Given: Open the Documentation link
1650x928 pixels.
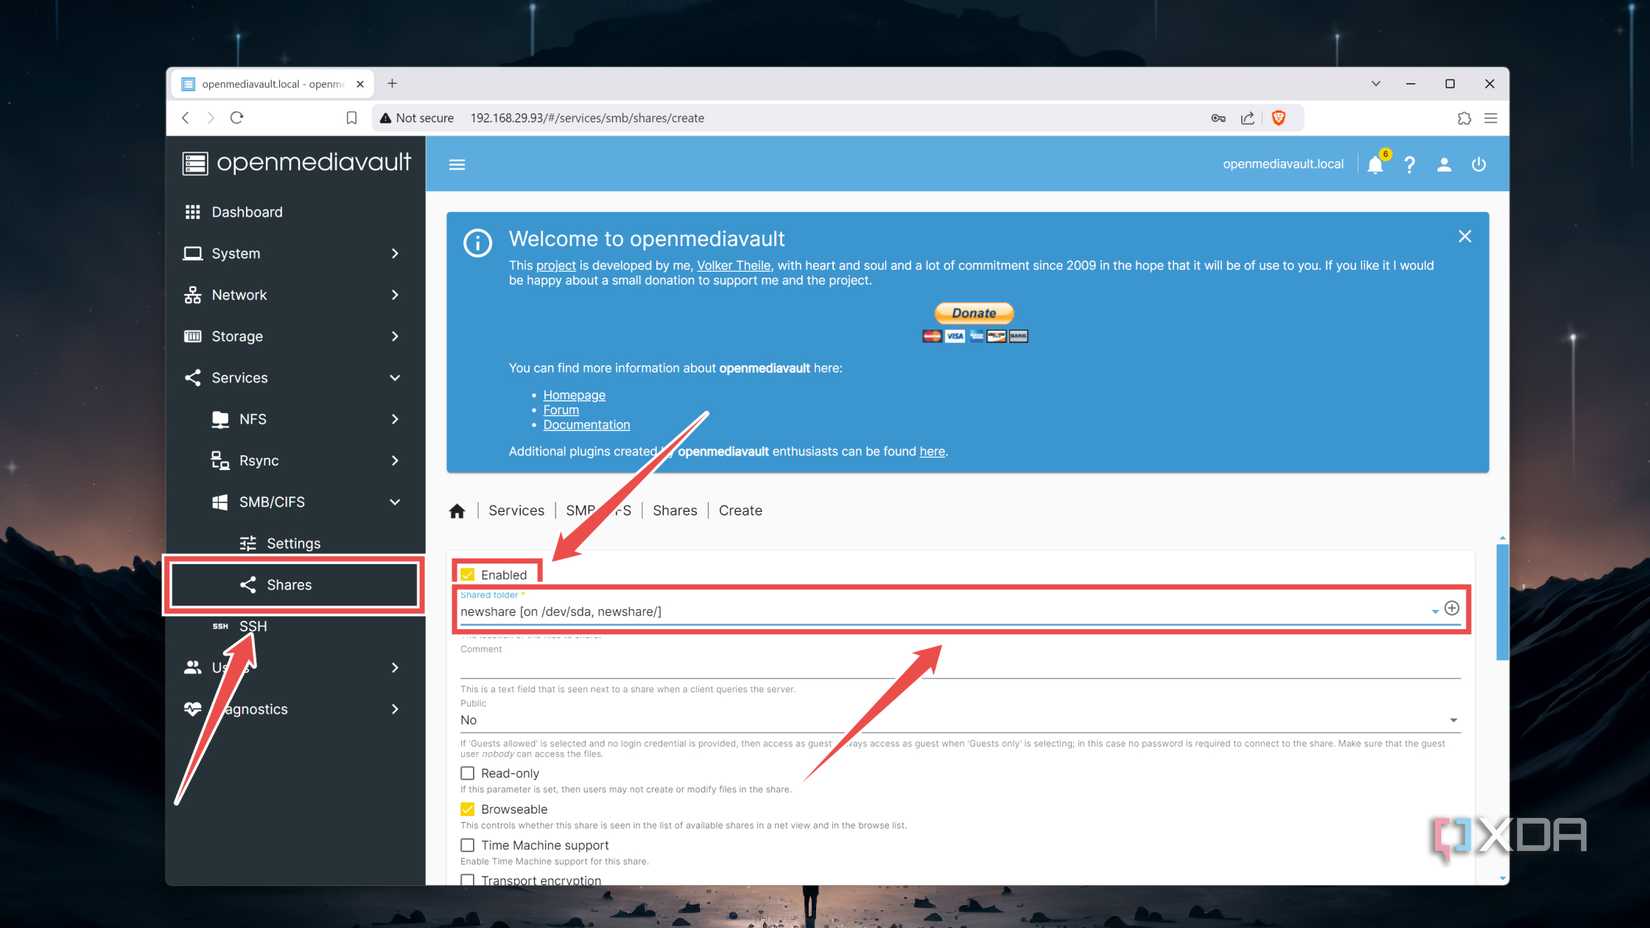Looking at the screenshot, I should [x=586, y=425].
